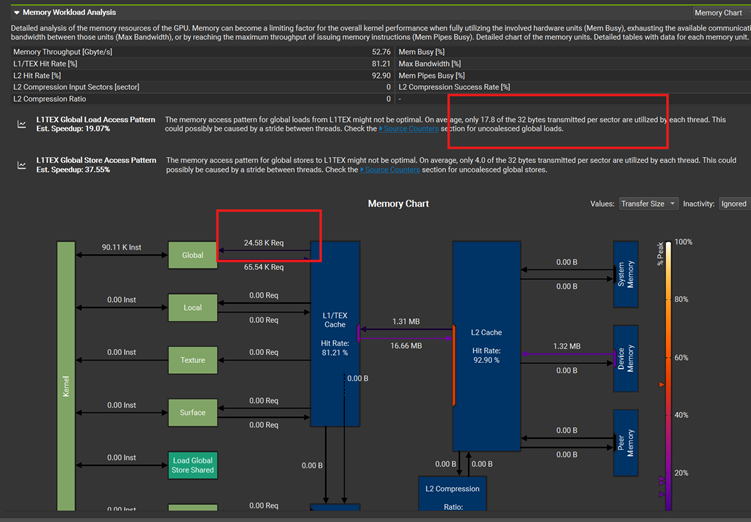The width and height of the screenshot is (751, 522).
Task: Click the 16.66 MB transfer label
Action: [x=406, y=346]
